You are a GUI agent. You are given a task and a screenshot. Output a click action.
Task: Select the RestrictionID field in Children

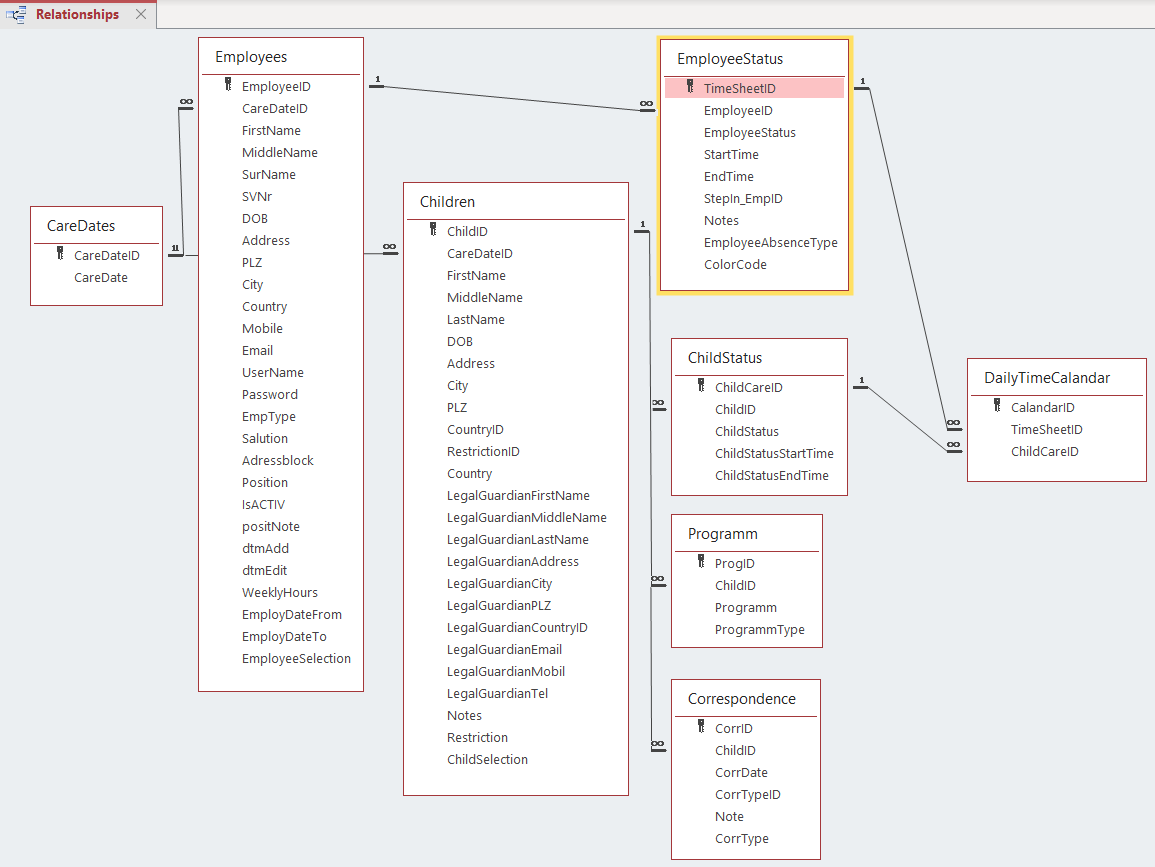pyautogui.click(x=483, y=452)
